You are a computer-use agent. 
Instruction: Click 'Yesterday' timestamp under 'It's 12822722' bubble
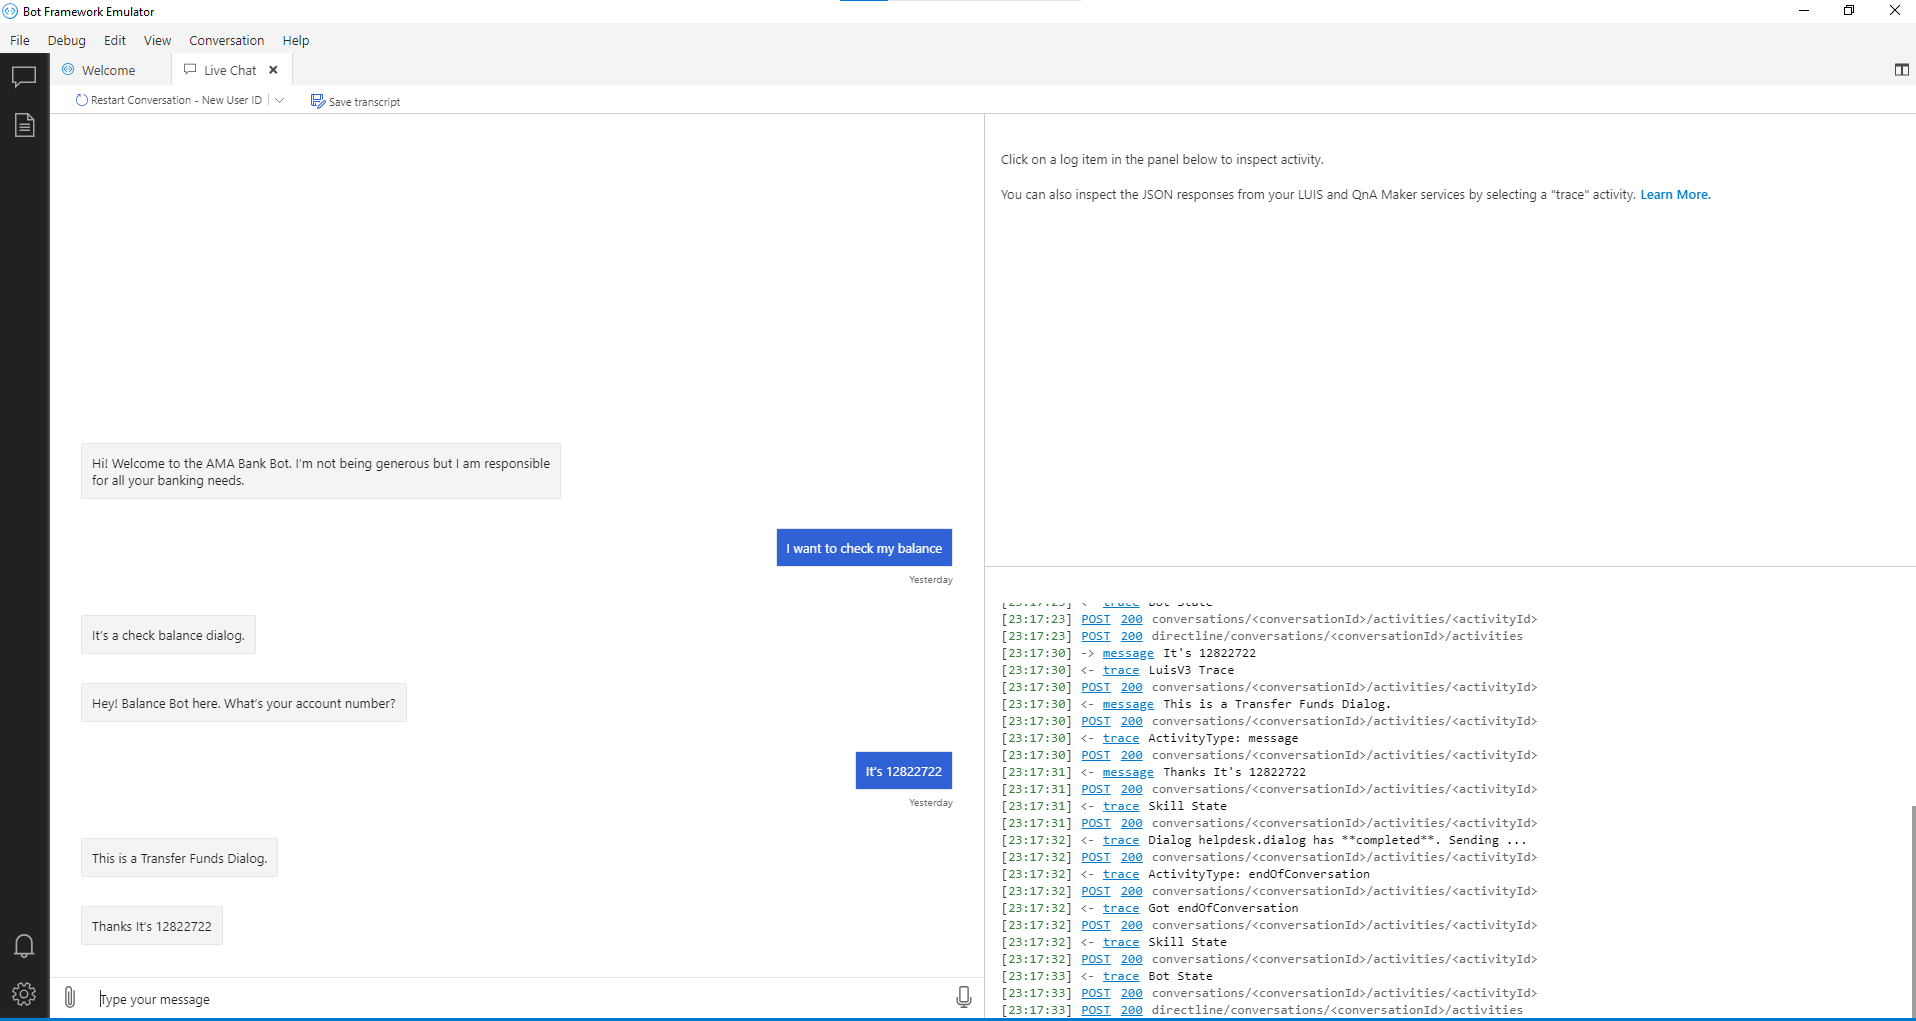click(931, 803)
